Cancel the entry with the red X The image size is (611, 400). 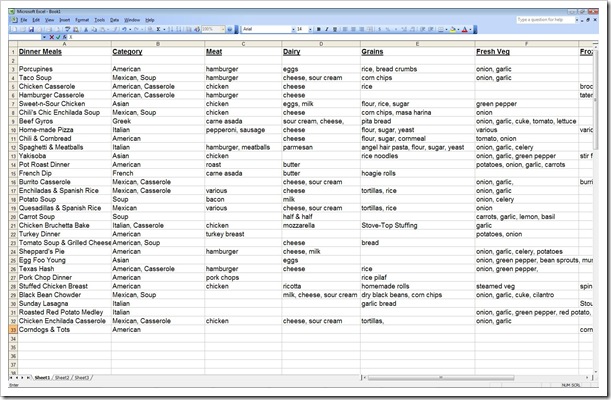click(x=51, y=37)
